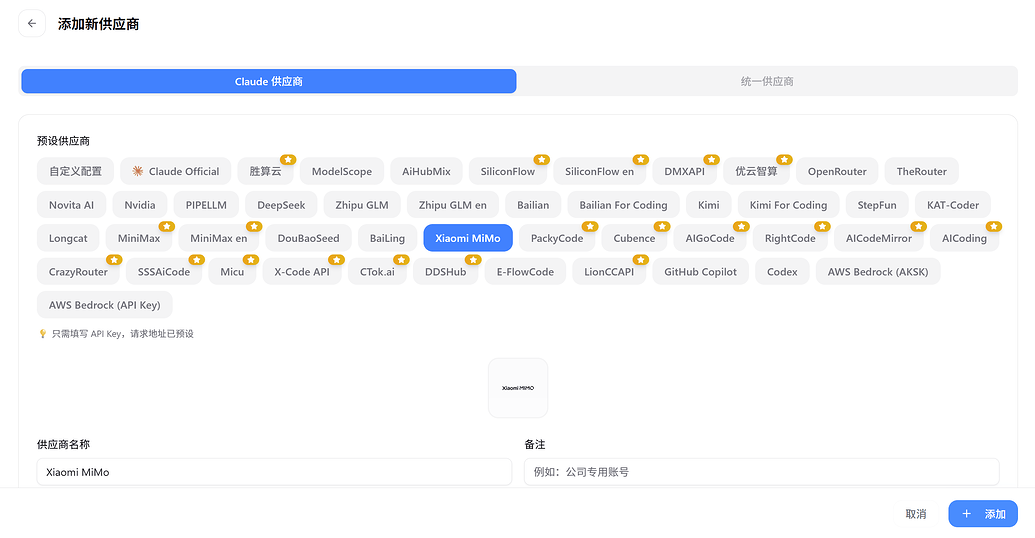
Task: Switch to Claude 供应商 tab
Action: [269, 81]
